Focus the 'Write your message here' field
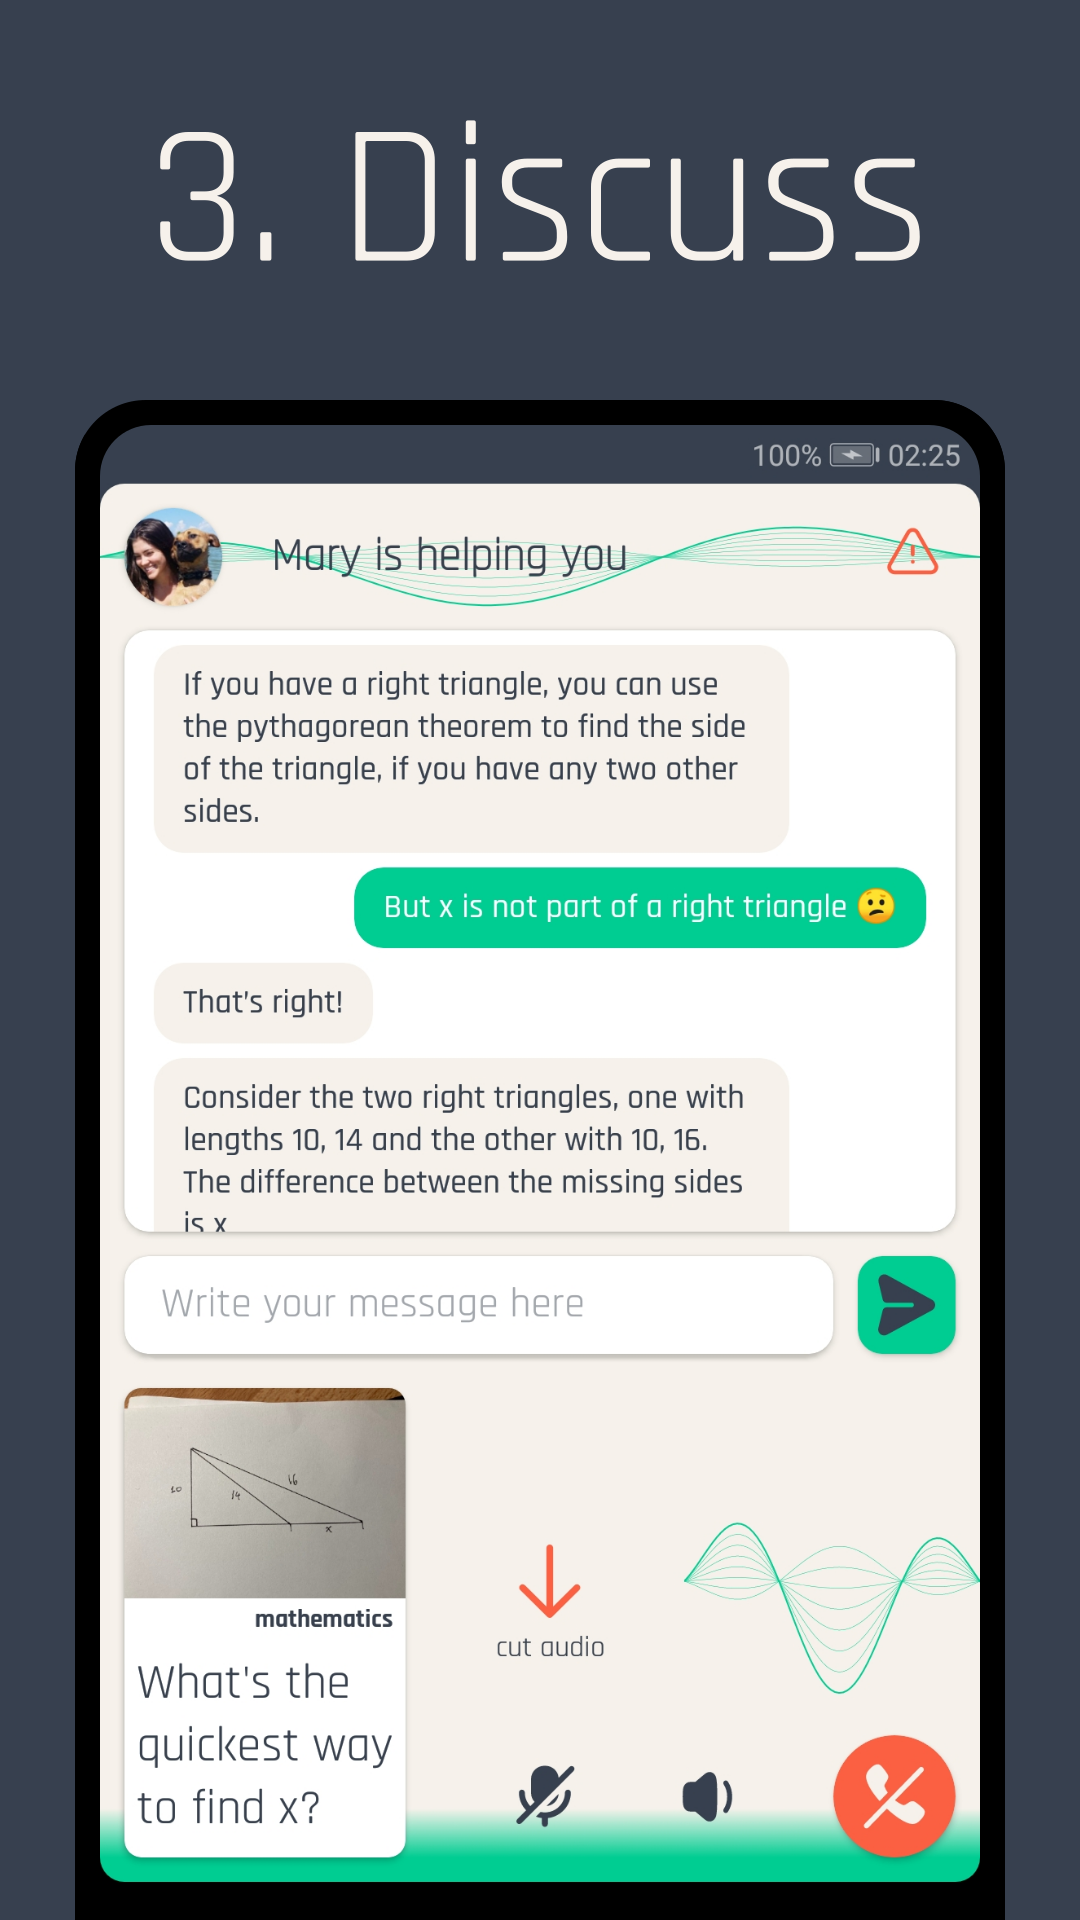The width and height of the screenshot is (1080, 1920). point(479,1305)
